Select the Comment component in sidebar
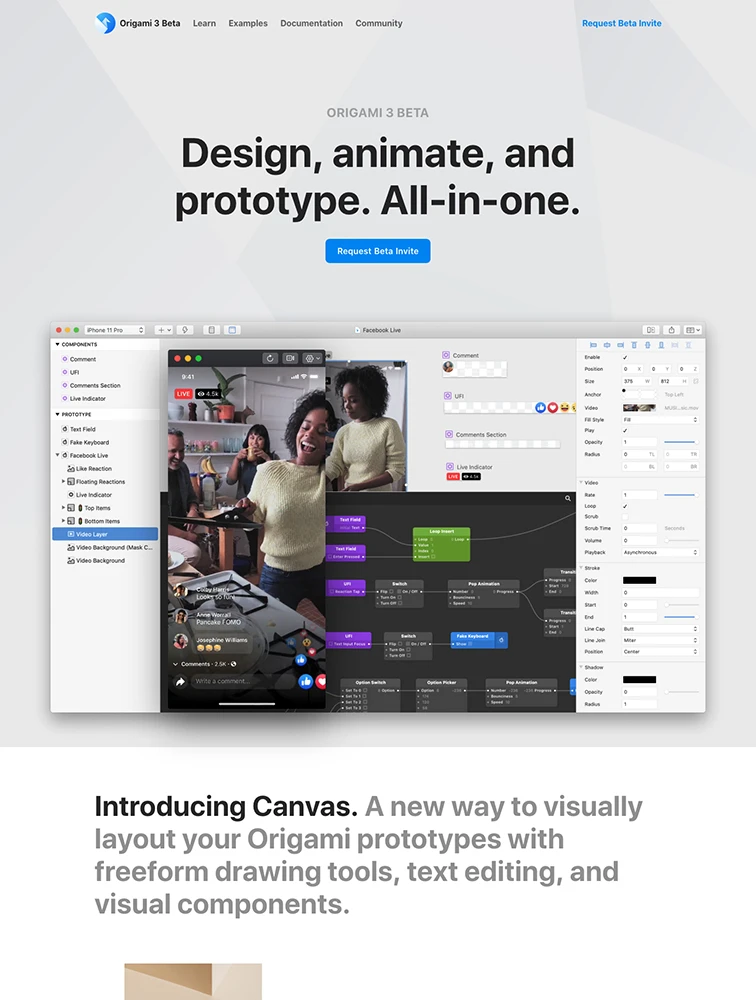This screenshot has width=756, height=1000. click(x=83, y=359)
